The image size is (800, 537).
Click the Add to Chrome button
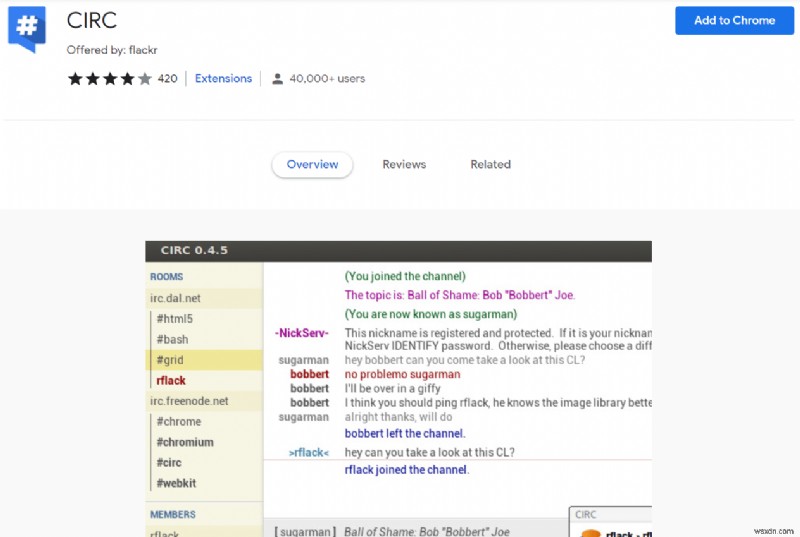coord(734,20)
